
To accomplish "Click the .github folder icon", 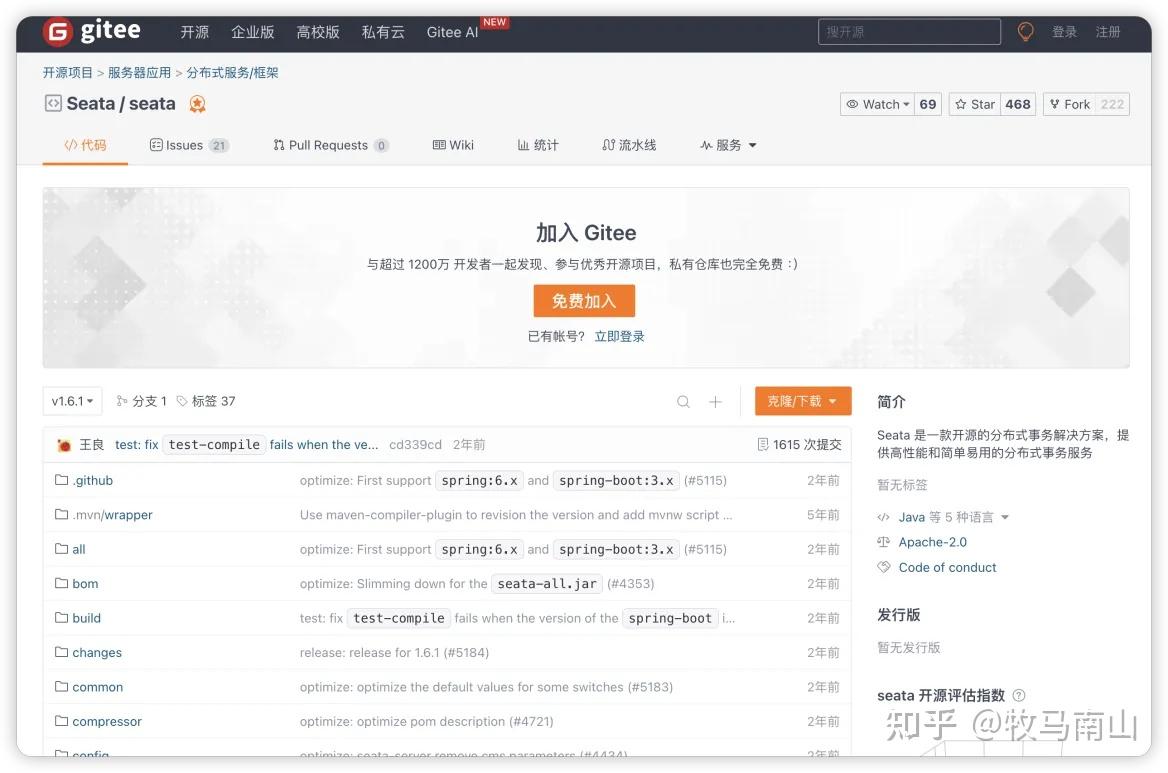I will click(61, 480).
